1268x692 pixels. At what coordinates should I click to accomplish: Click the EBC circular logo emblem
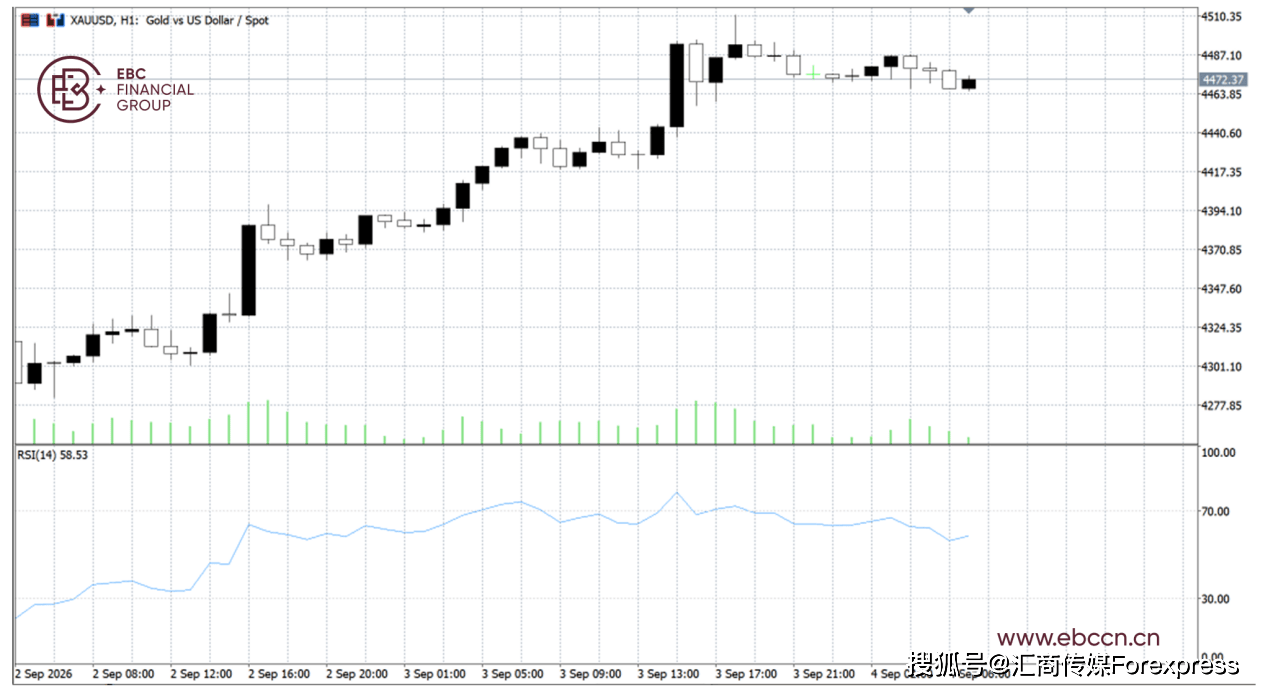pos(70,90)
